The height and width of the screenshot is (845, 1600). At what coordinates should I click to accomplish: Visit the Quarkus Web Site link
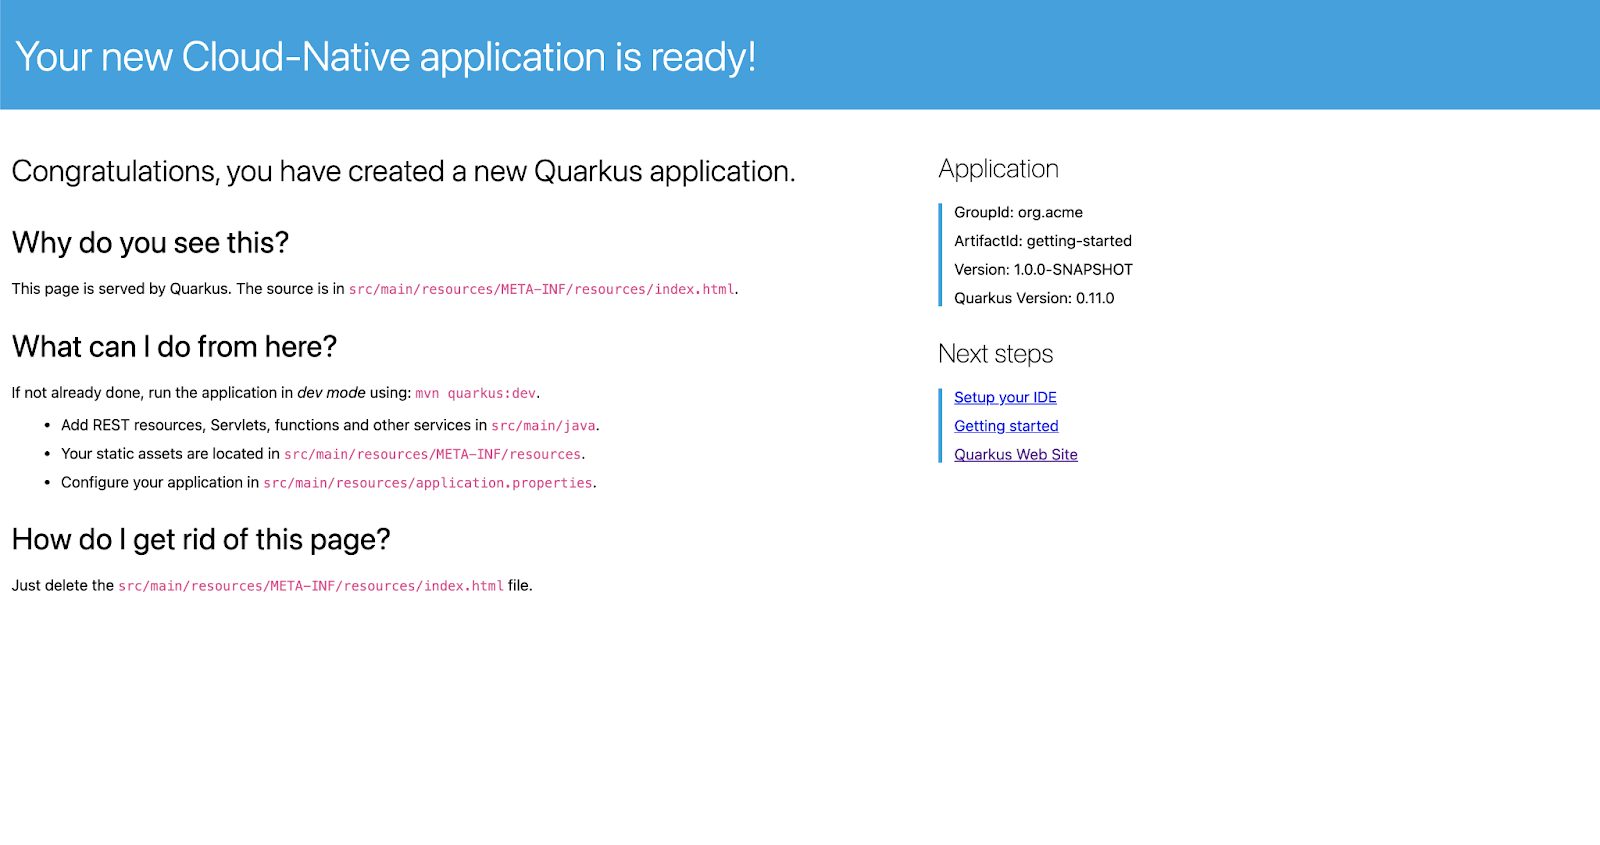click(x=1016, y=454)
